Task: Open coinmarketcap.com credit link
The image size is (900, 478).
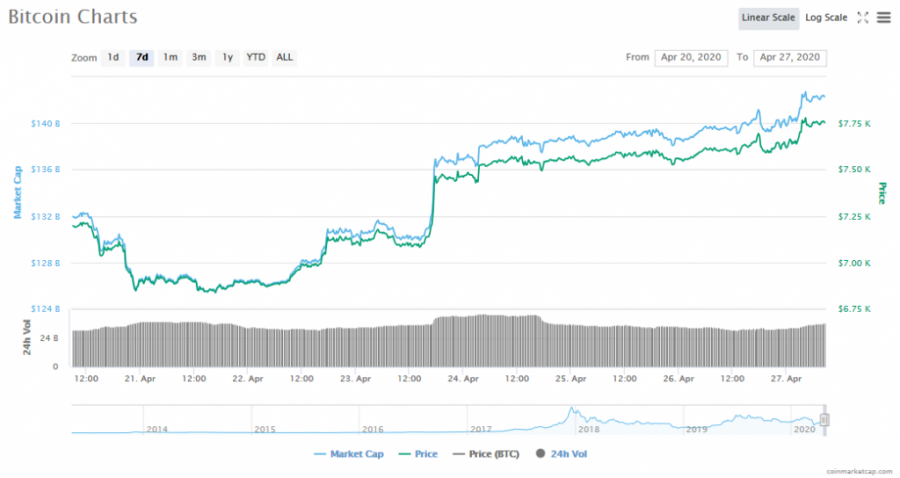Action: pyautogui.click(x=859, y=471)
